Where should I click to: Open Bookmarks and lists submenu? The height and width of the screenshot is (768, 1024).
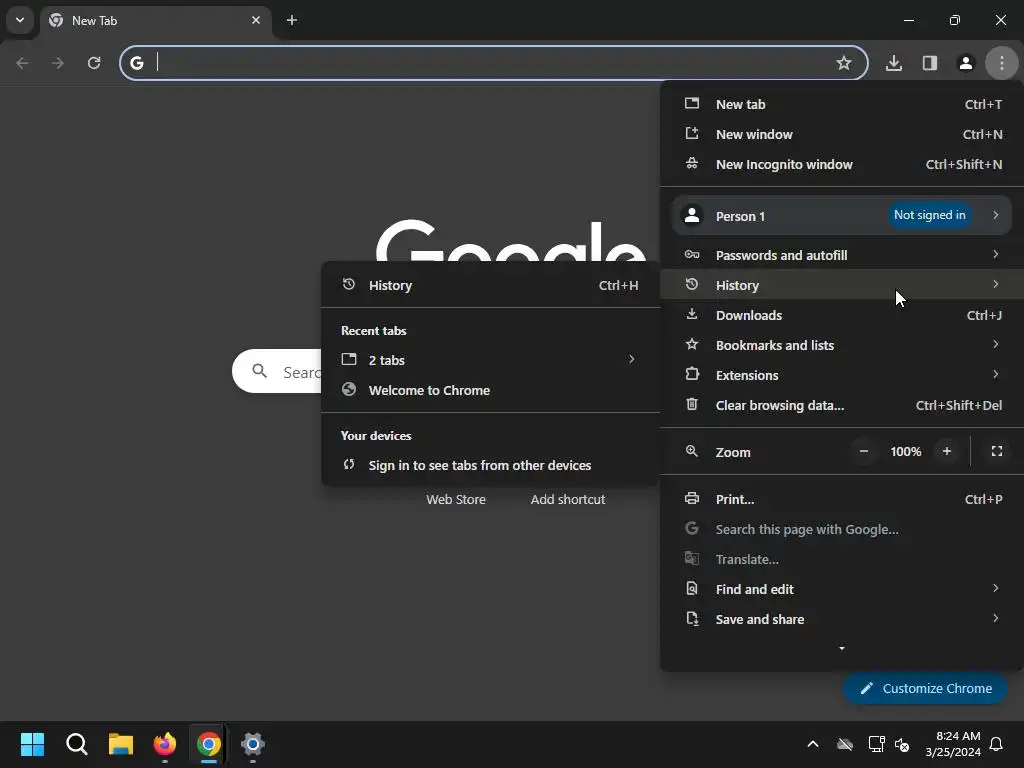click(x=842, y=345)
